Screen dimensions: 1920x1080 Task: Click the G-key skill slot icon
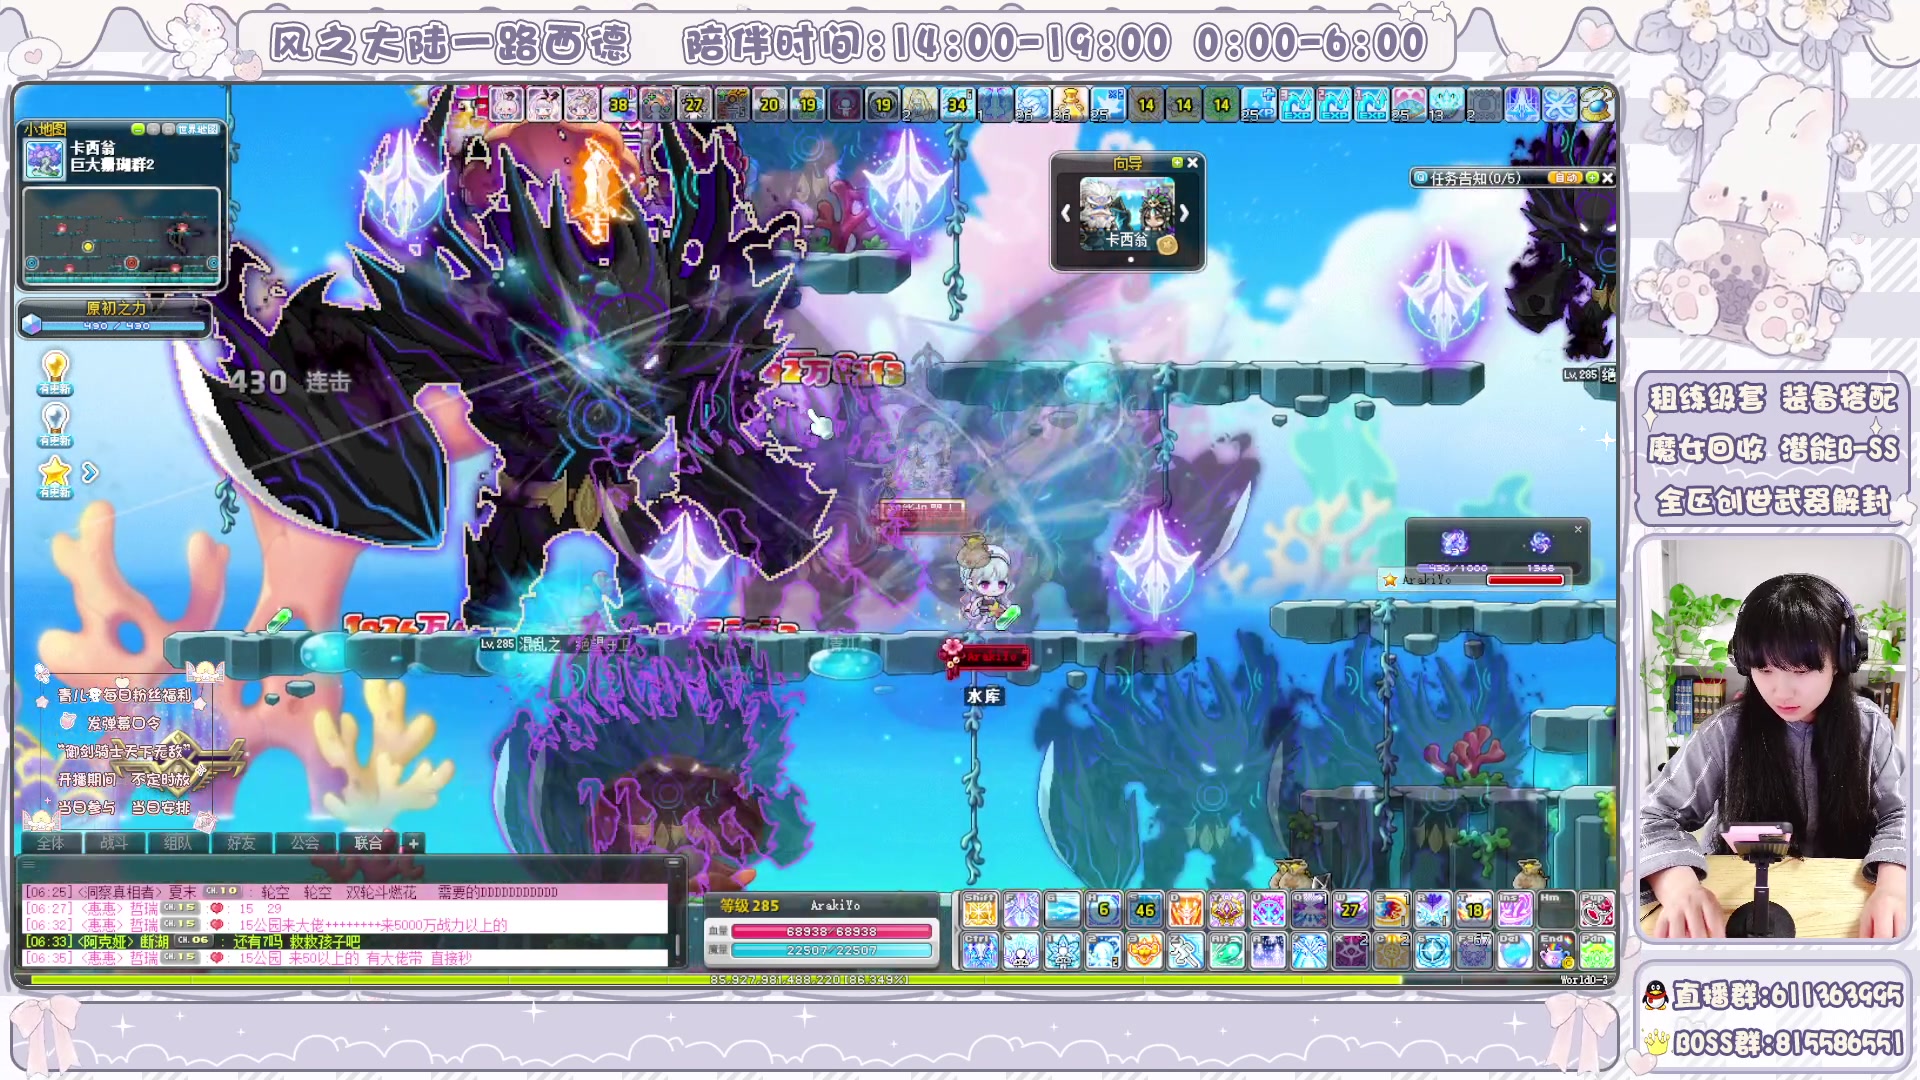click(x=1062, y=909)
